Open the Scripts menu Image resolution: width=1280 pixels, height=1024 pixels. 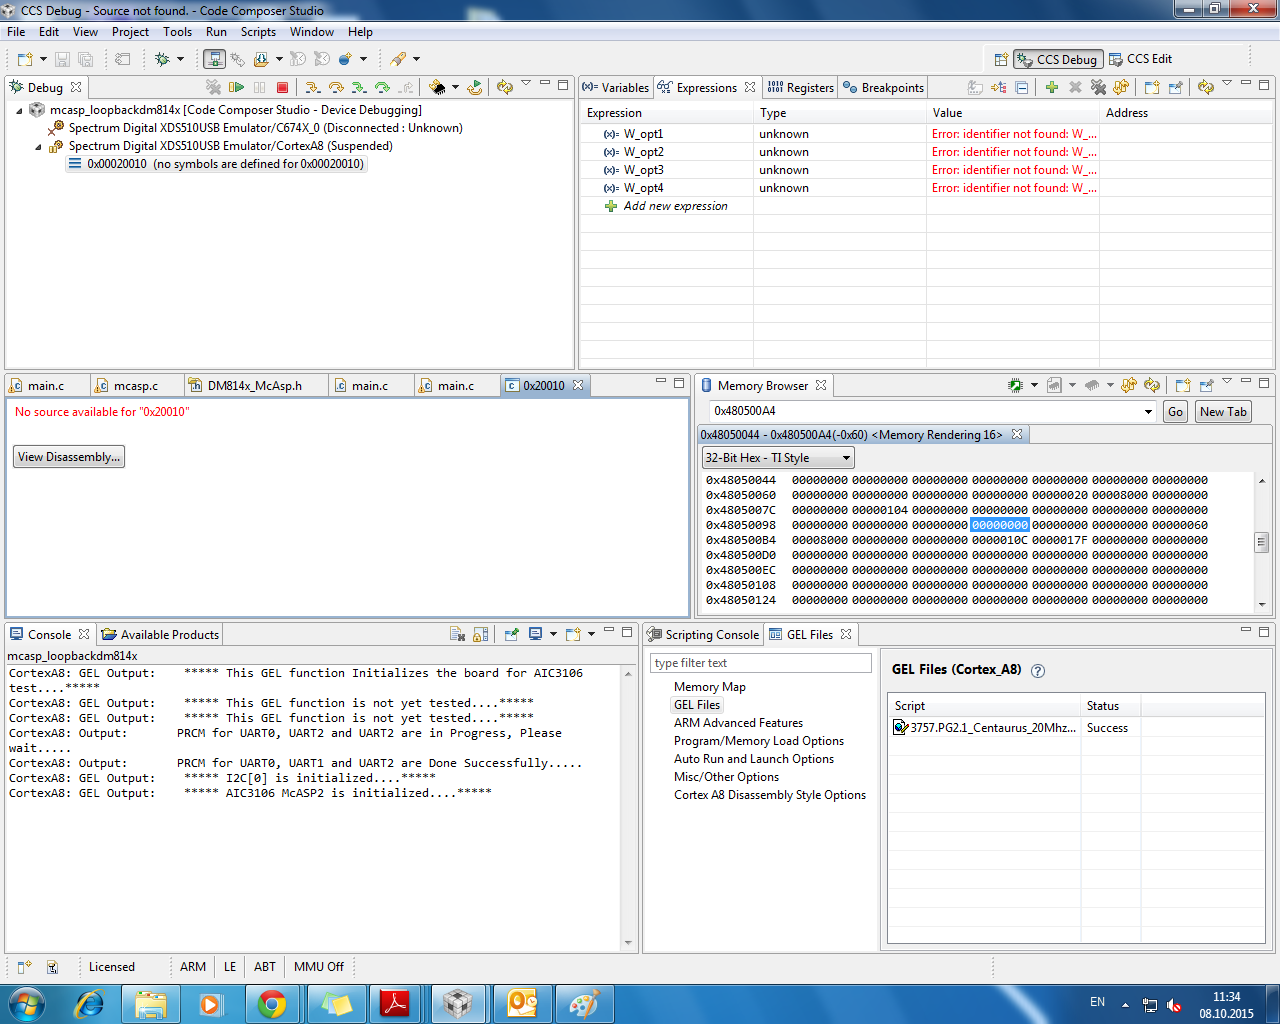coord(258,32)
